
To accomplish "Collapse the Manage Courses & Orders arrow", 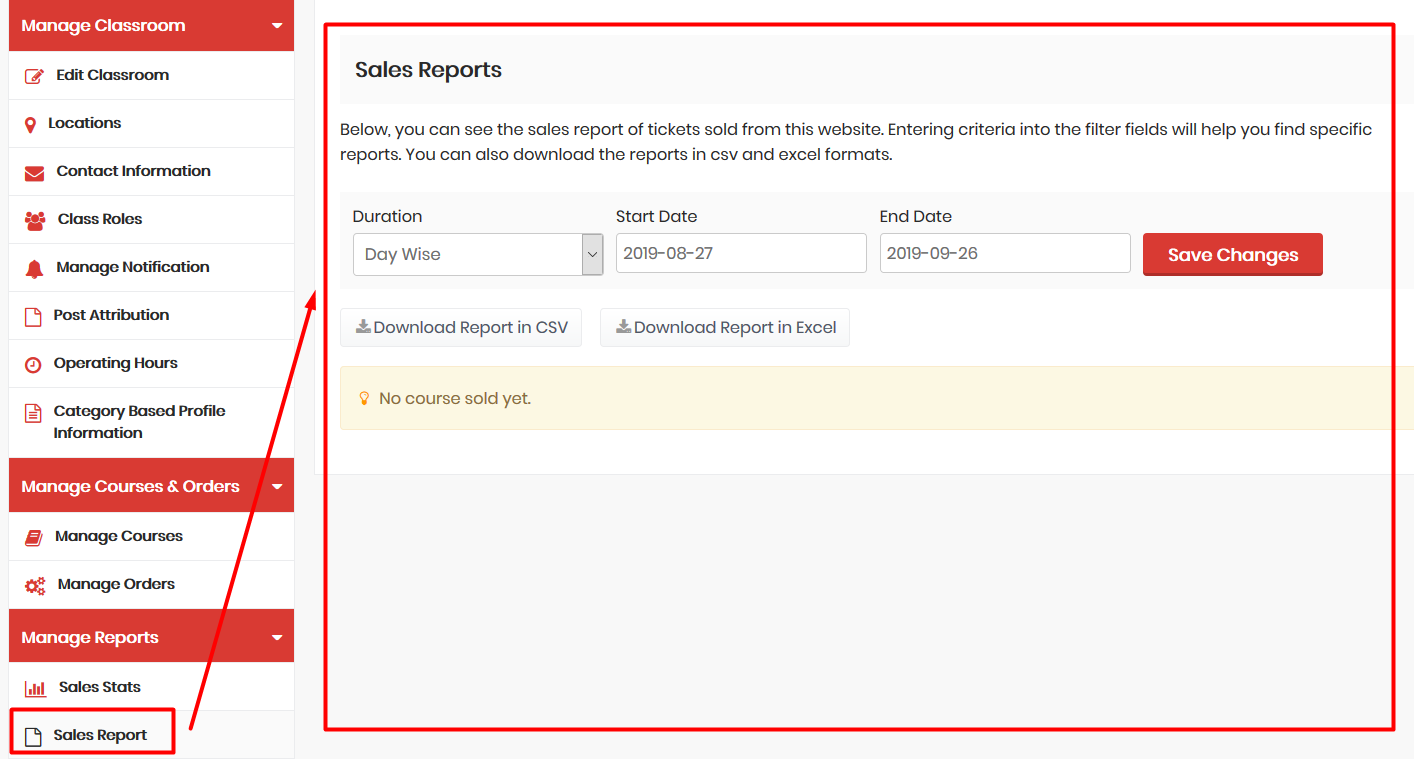I will pos(277,487).
